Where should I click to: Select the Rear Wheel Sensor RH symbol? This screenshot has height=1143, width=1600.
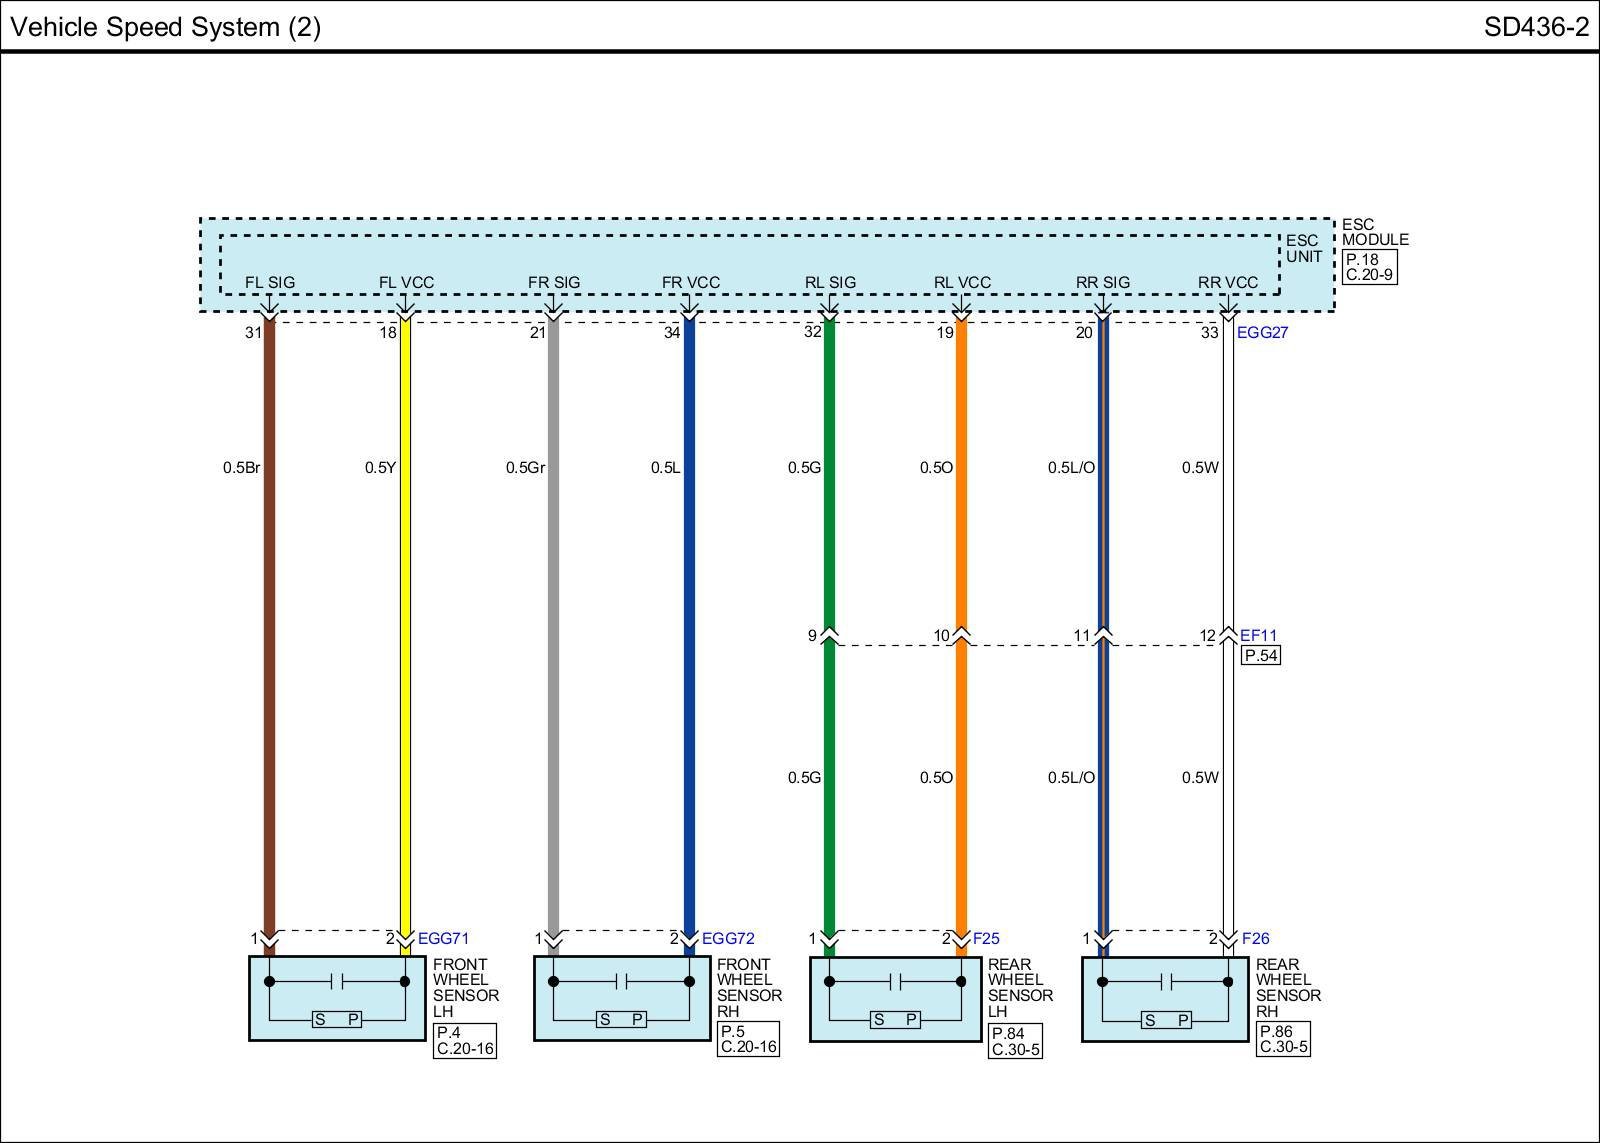point(1165,998)
